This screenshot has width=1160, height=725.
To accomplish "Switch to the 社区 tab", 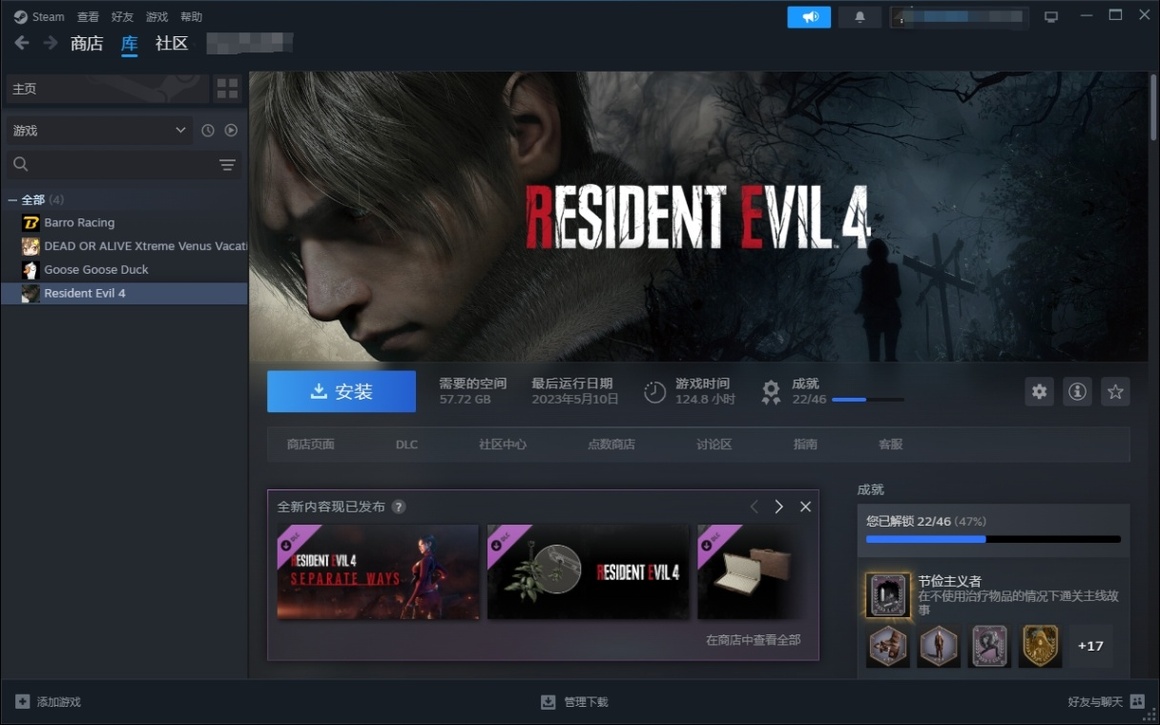I will click(x=172, y=43).
